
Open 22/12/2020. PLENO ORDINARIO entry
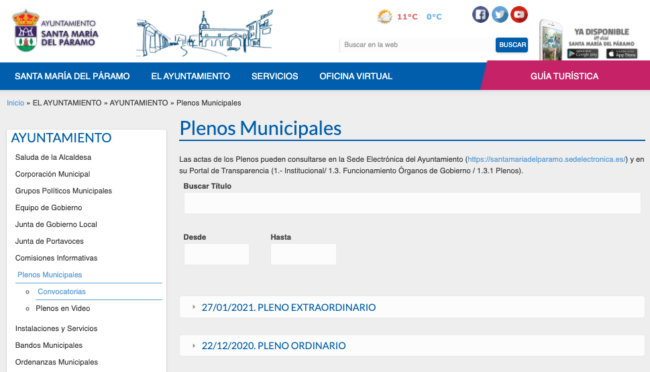274,345
